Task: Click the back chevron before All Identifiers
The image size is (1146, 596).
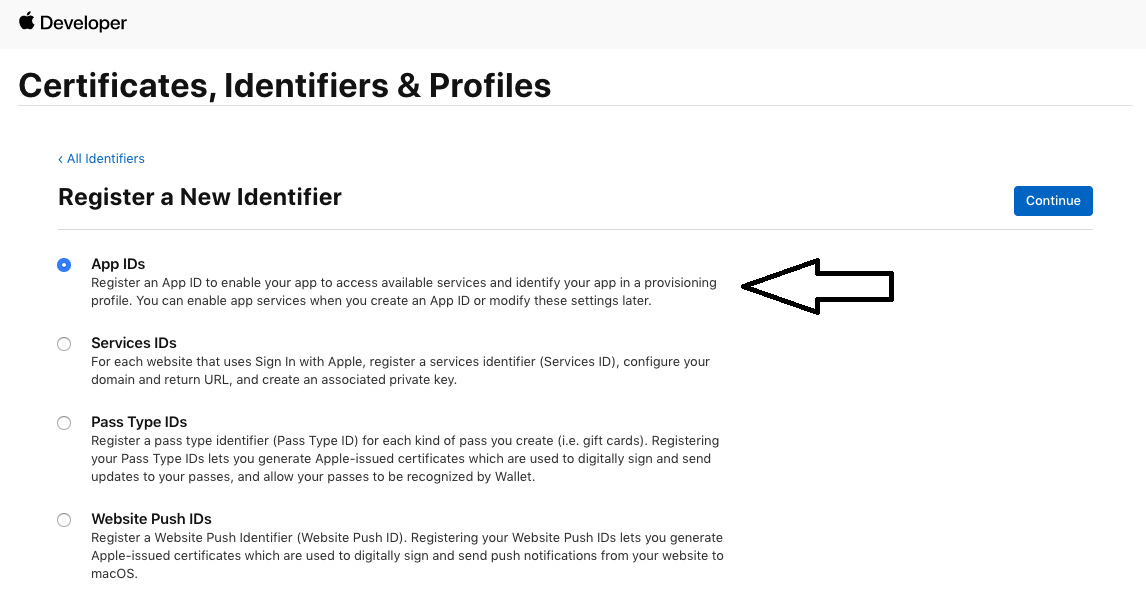Action: (x=60, y=159)
